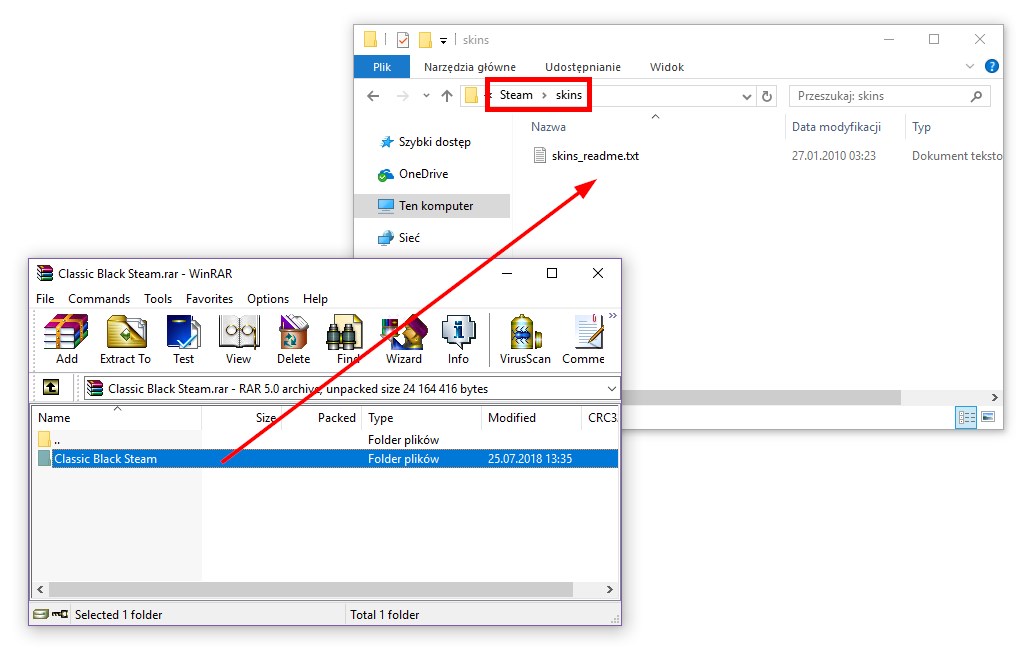The image size is (1027, 658).
Task: Open Customize Quick Access Toolbar dropdown
Action: pos(443,41)
